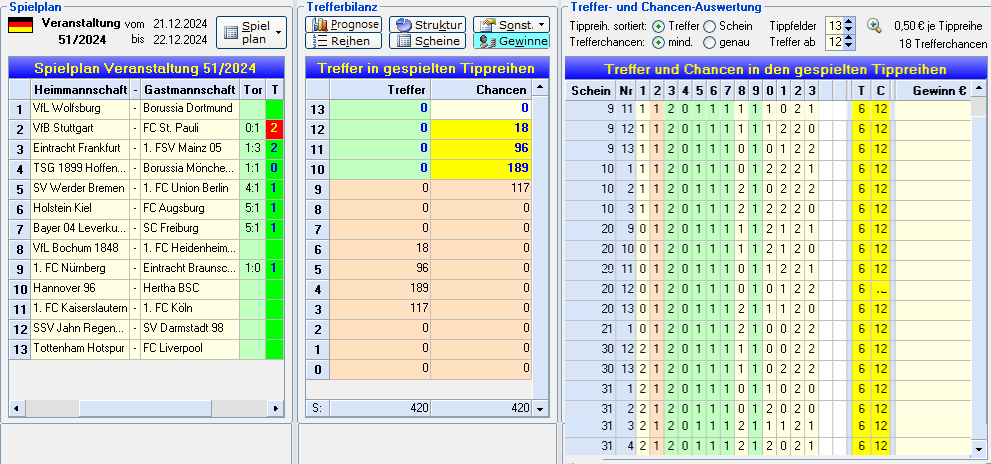Click the Gastmannschaft column header
Screen dimensions: 991x464
(190, 90)
